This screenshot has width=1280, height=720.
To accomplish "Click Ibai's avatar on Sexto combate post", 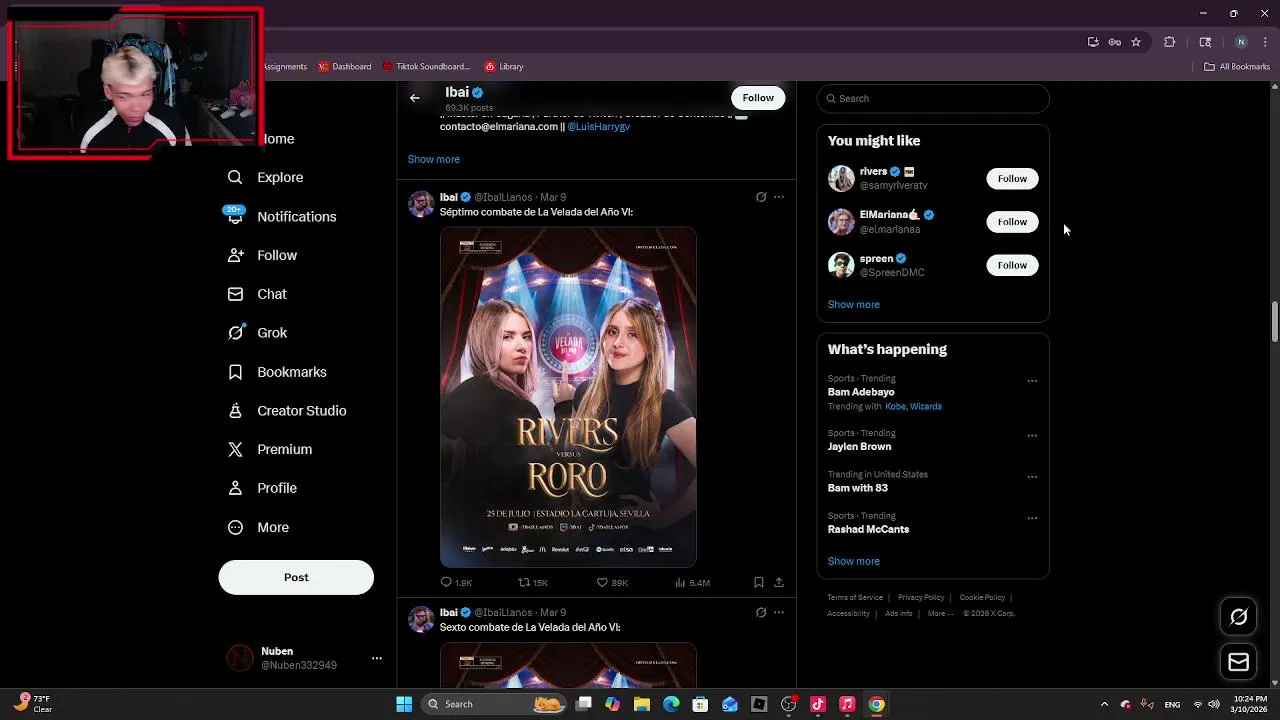I will point(421,619).
